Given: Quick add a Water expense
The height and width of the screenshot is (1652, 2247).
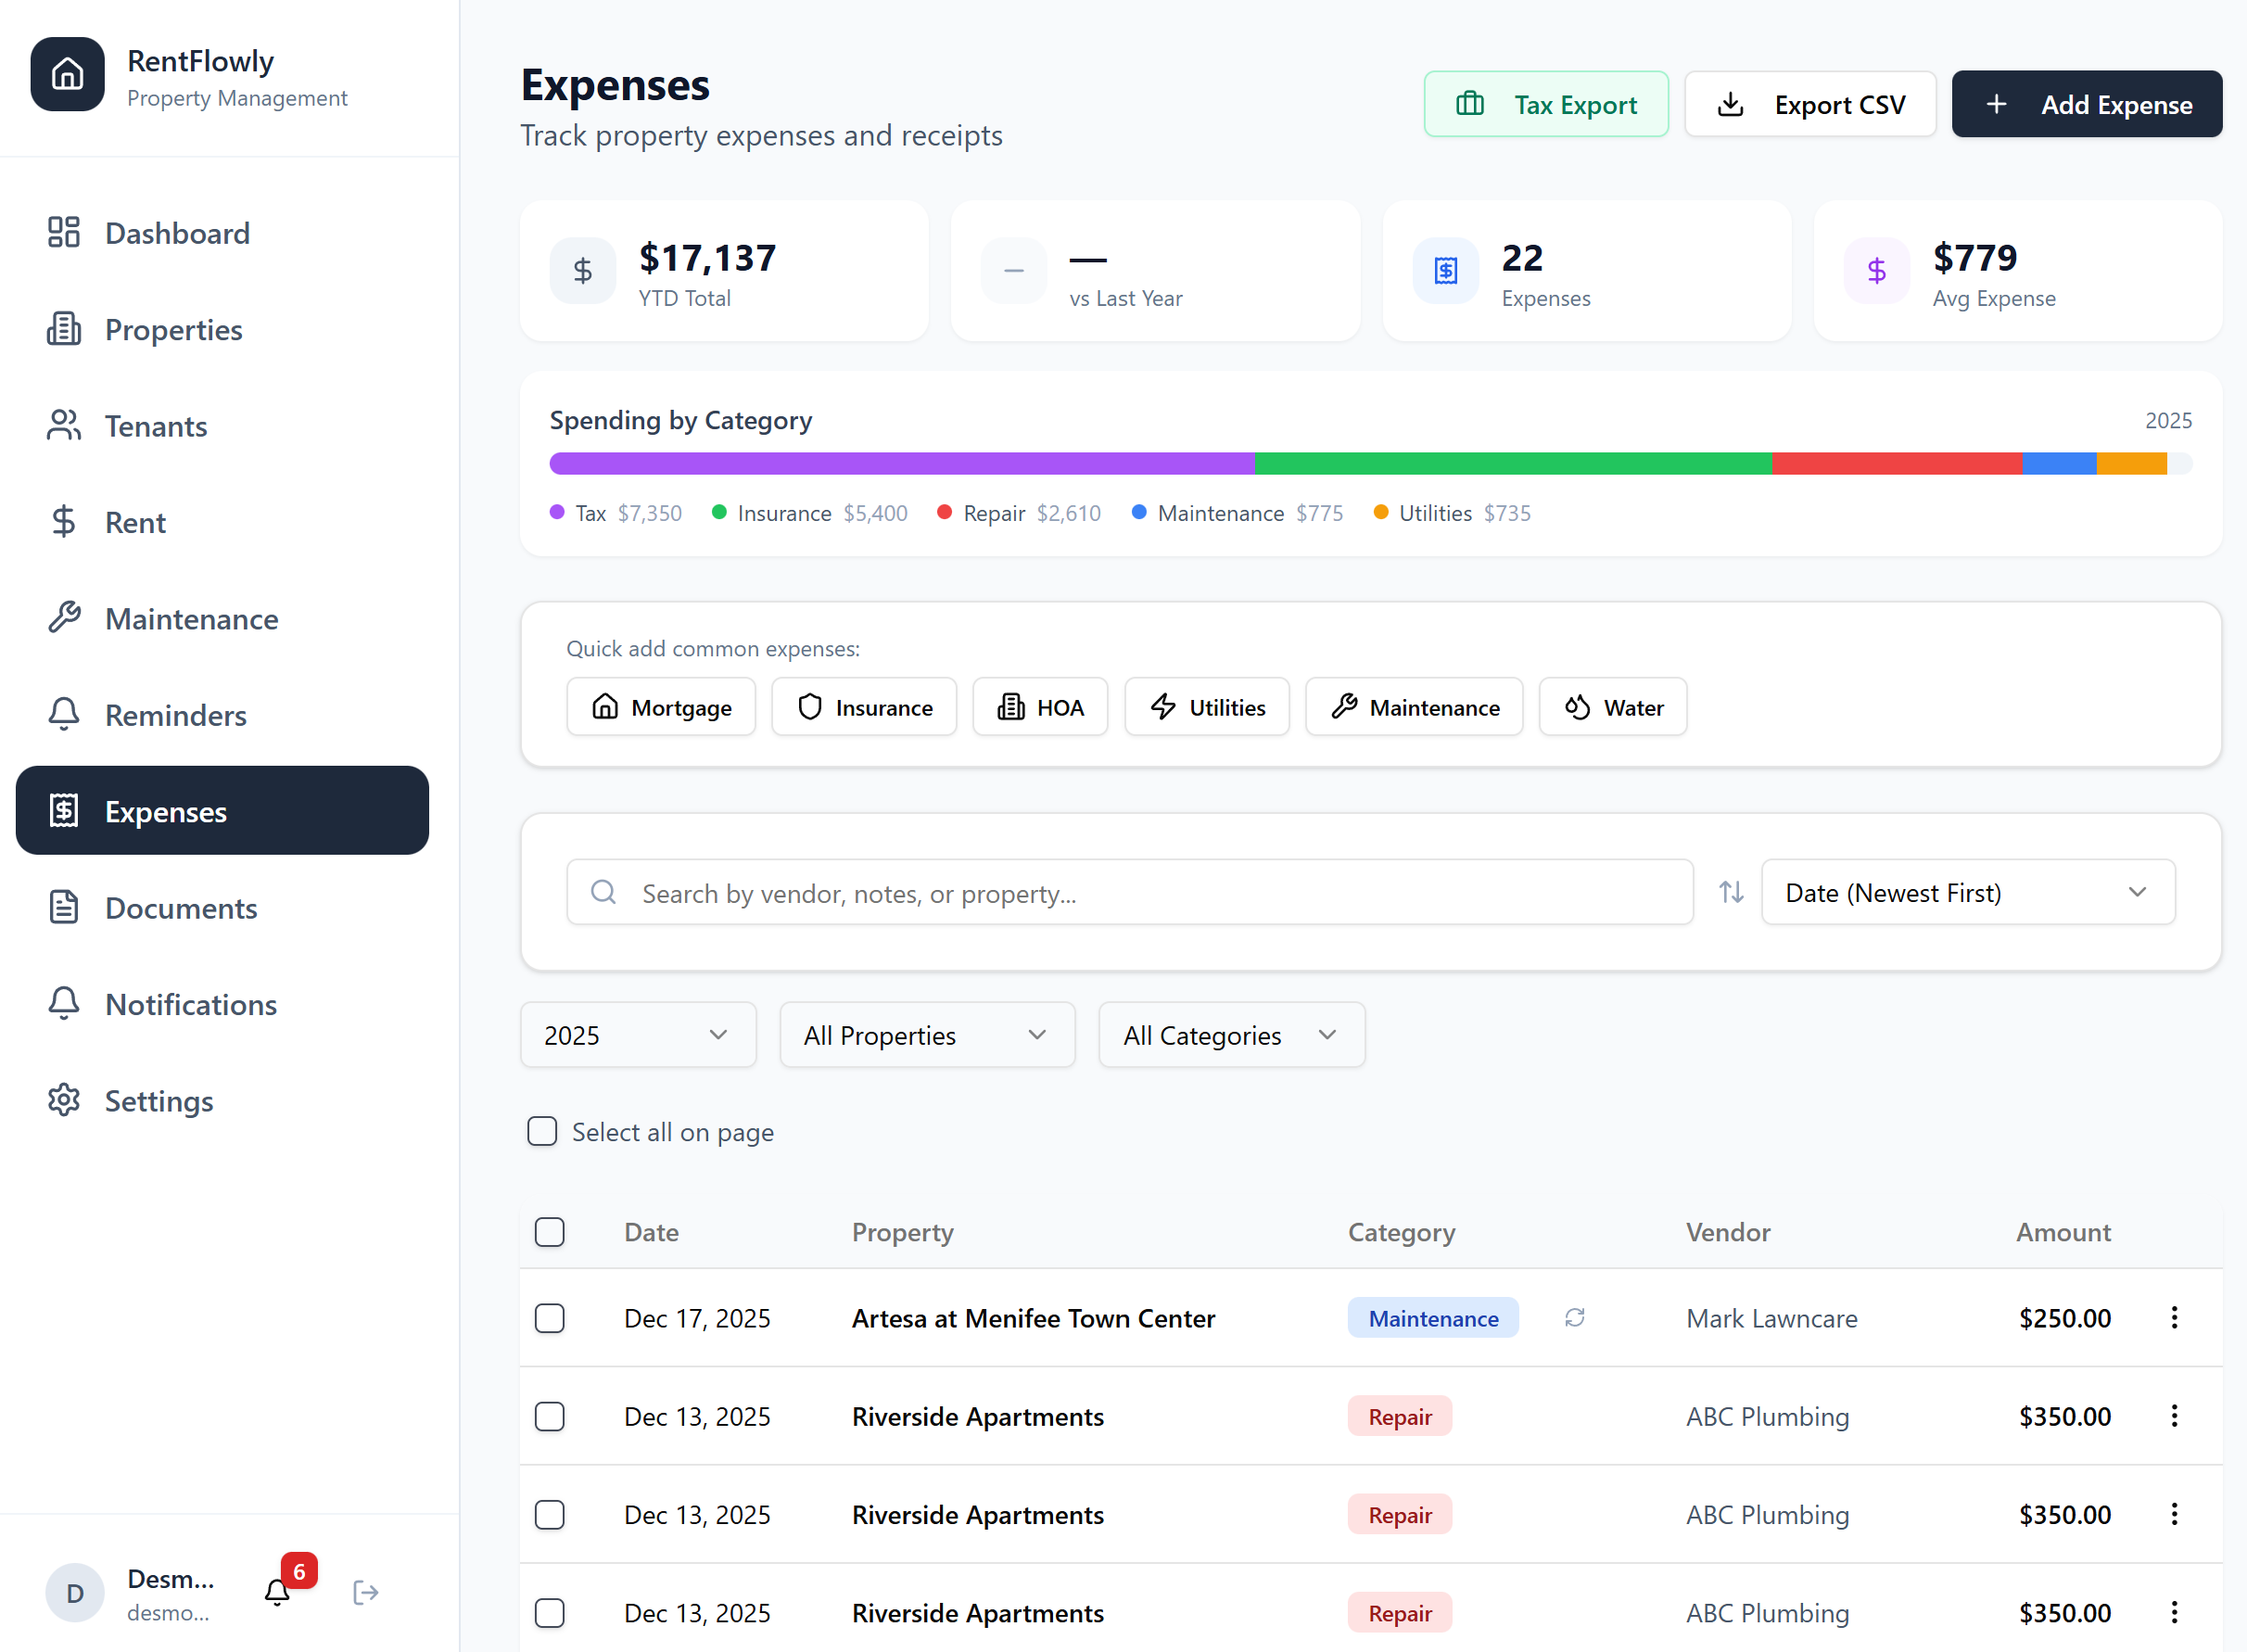Looking at the screenshot, I should coord(1612,707).
